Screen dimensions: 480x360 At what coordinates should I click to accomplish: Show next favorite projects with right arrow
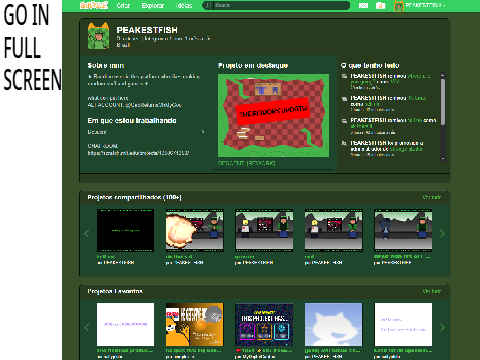pos(442,327)
